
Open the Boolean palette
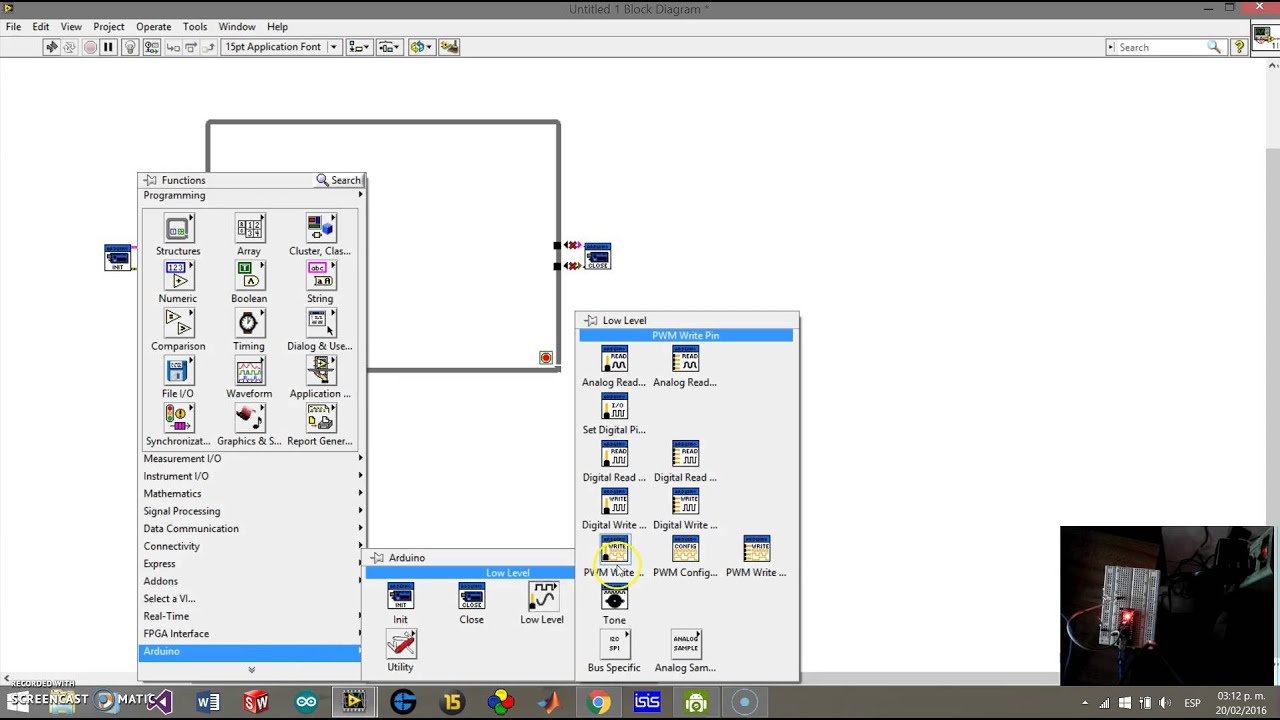click(x=249, y=276)
